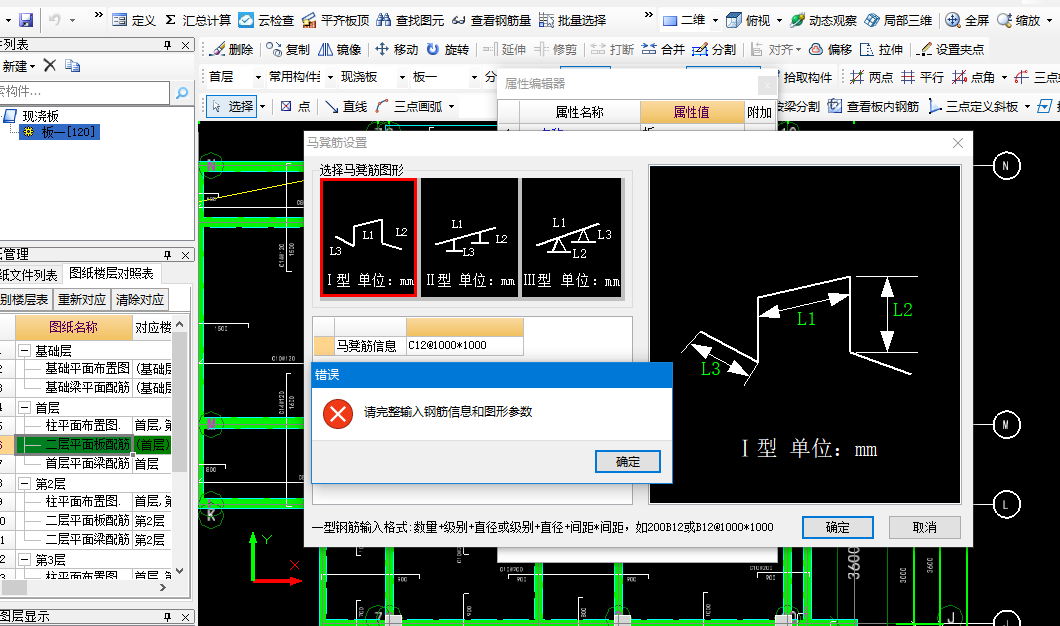Image resolution: width=1060 pixels, height=626 pixels.
Task: Select 现浇板 tree node
Action: click(41, 116)
